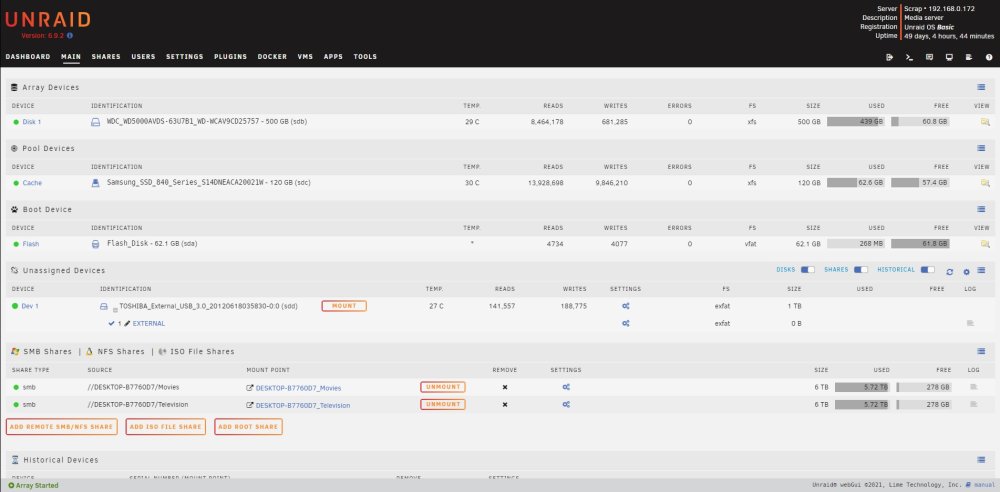Refresh the Unassigned Devices list
This screenshot has width=1000, height=492.
click(950, 272)
